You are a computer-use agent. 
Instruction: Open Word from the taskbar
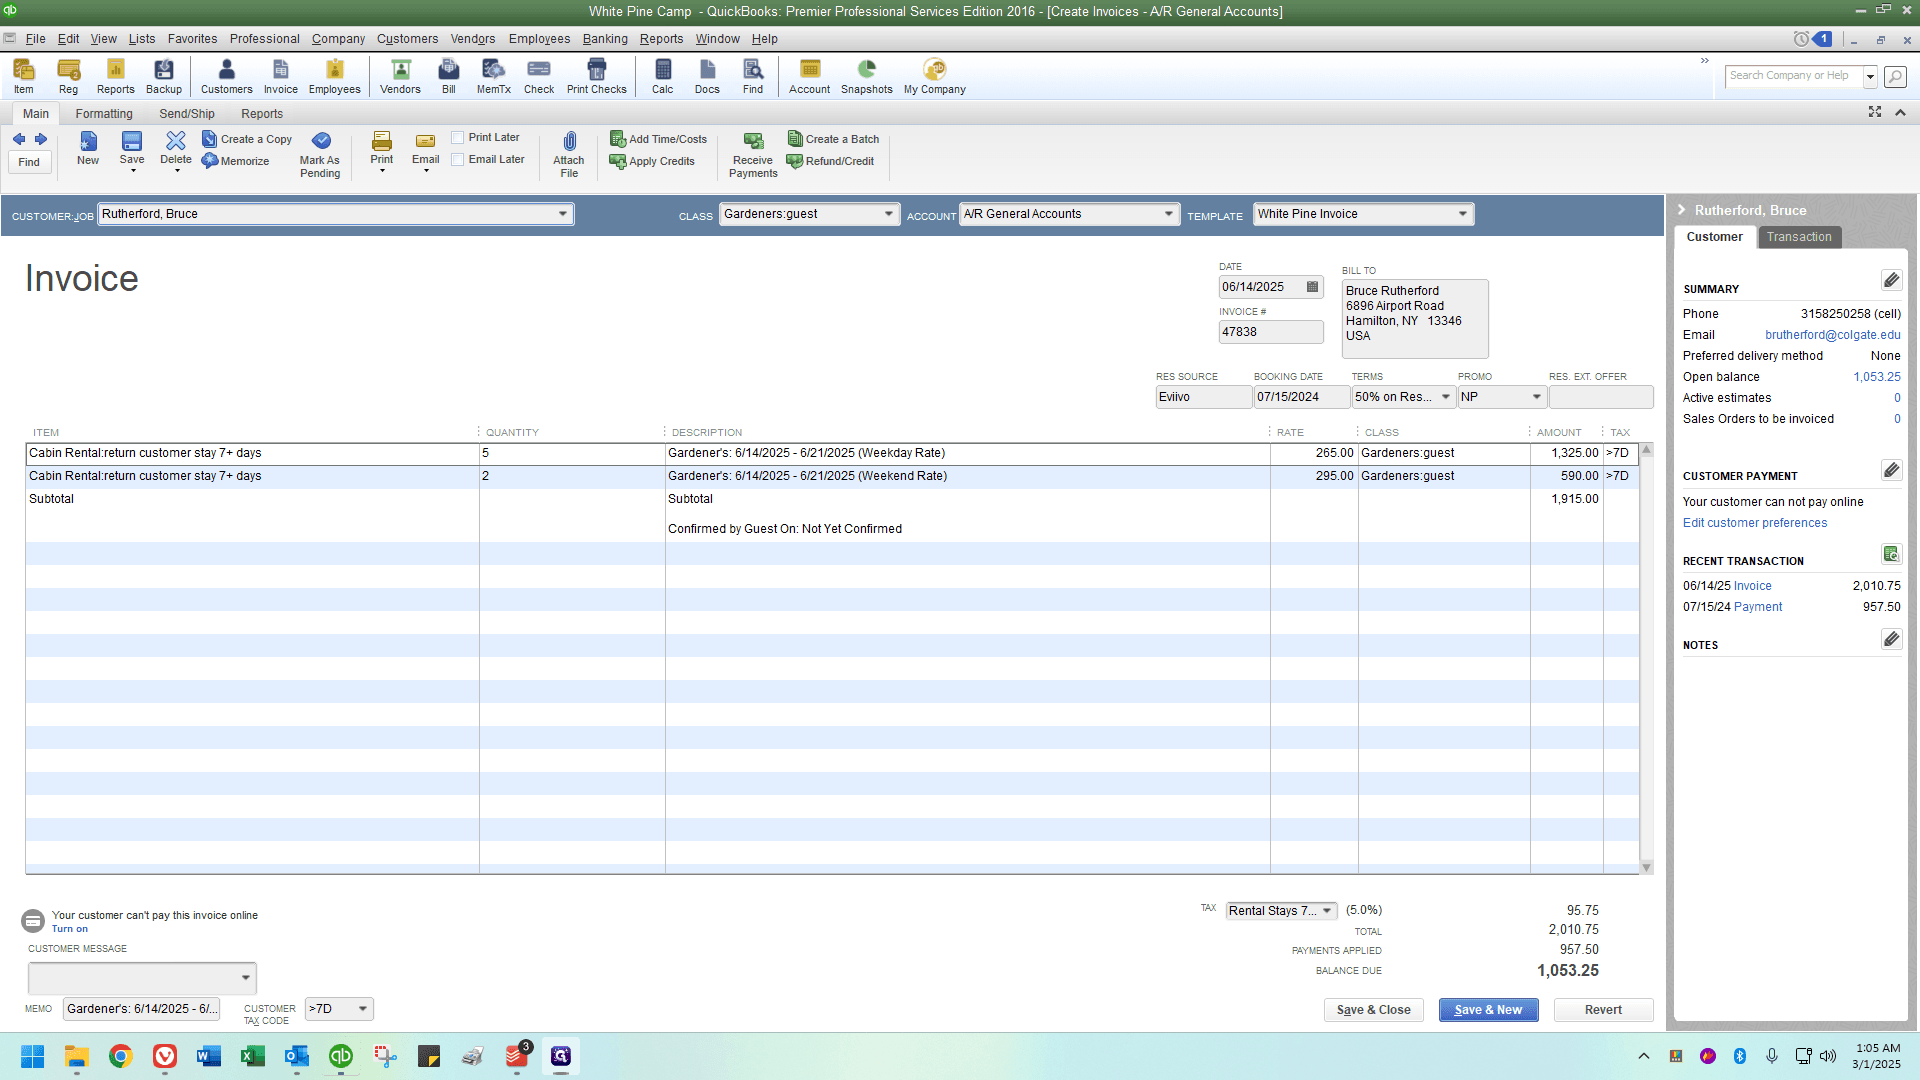[208, 1056]
